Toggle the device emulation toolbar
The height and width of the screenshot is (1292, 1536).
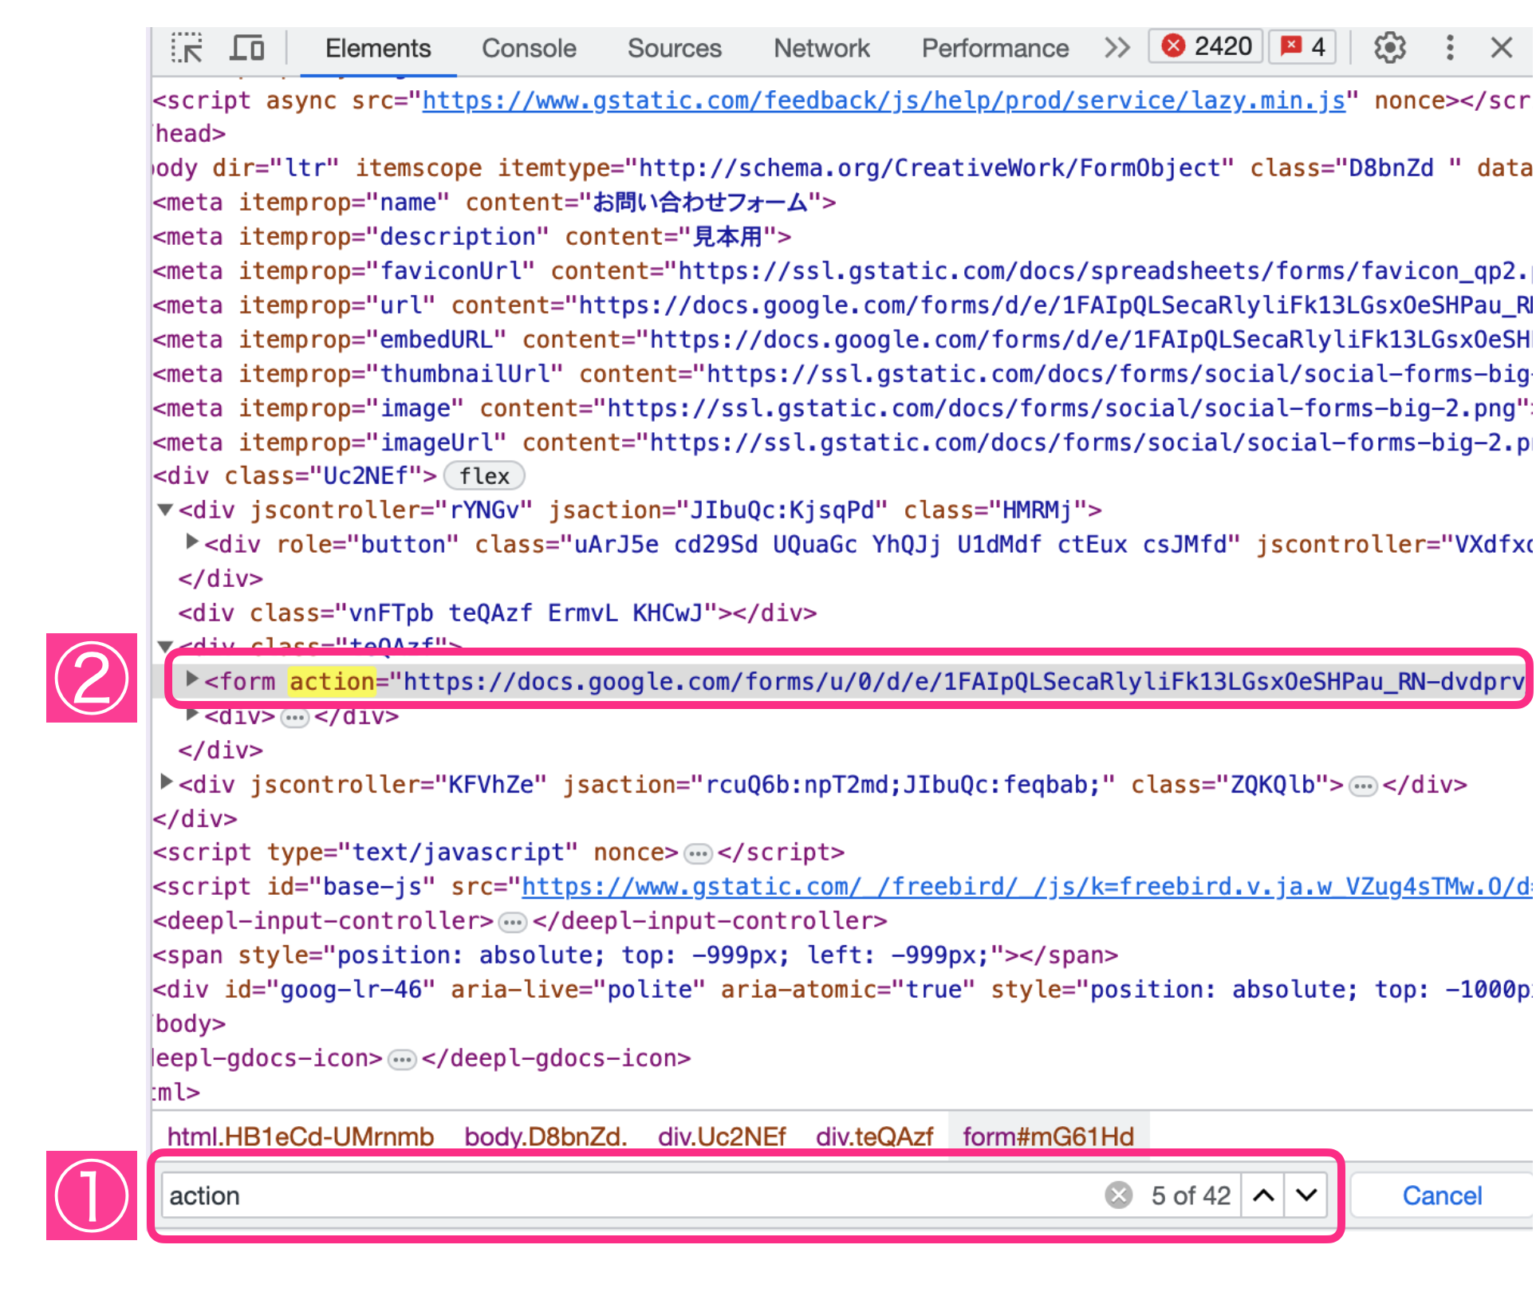click(x=246, y=47)
